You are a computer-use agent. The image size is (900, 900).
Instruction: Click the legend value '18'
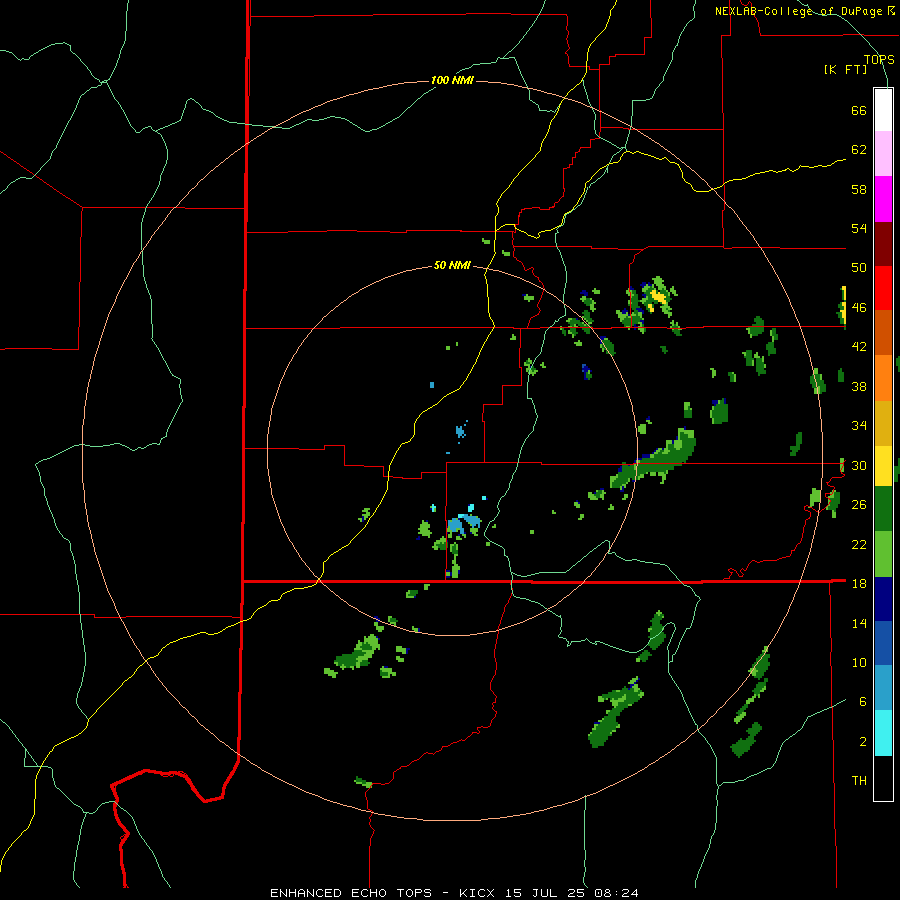[859, 583]
